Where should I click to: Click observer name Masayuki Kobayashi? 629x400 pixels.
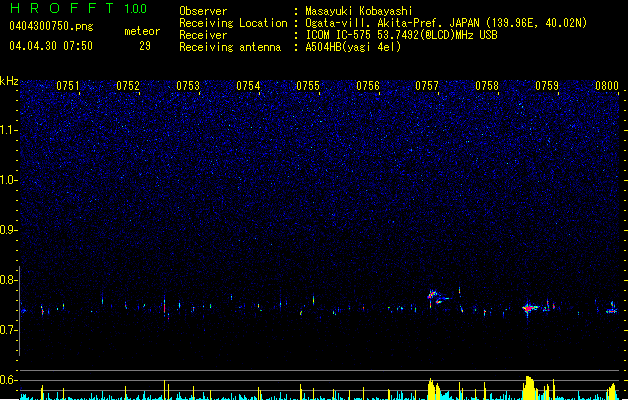(x=359, y=11)
